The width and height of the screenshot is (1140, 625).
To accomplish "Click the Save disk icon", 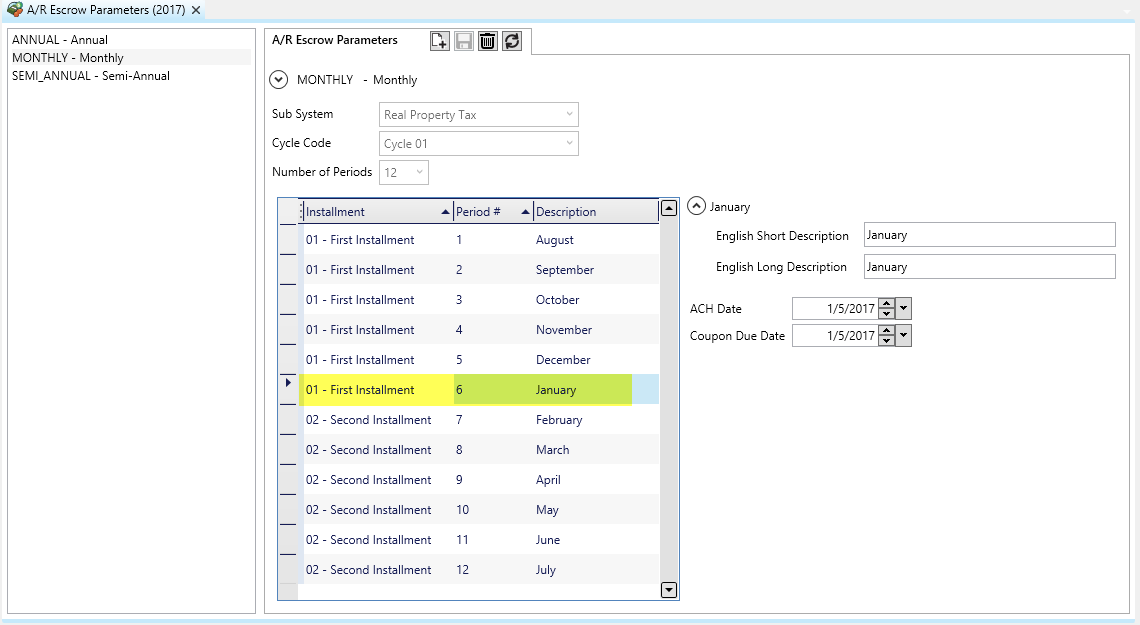I will click(x=464, y=41).
